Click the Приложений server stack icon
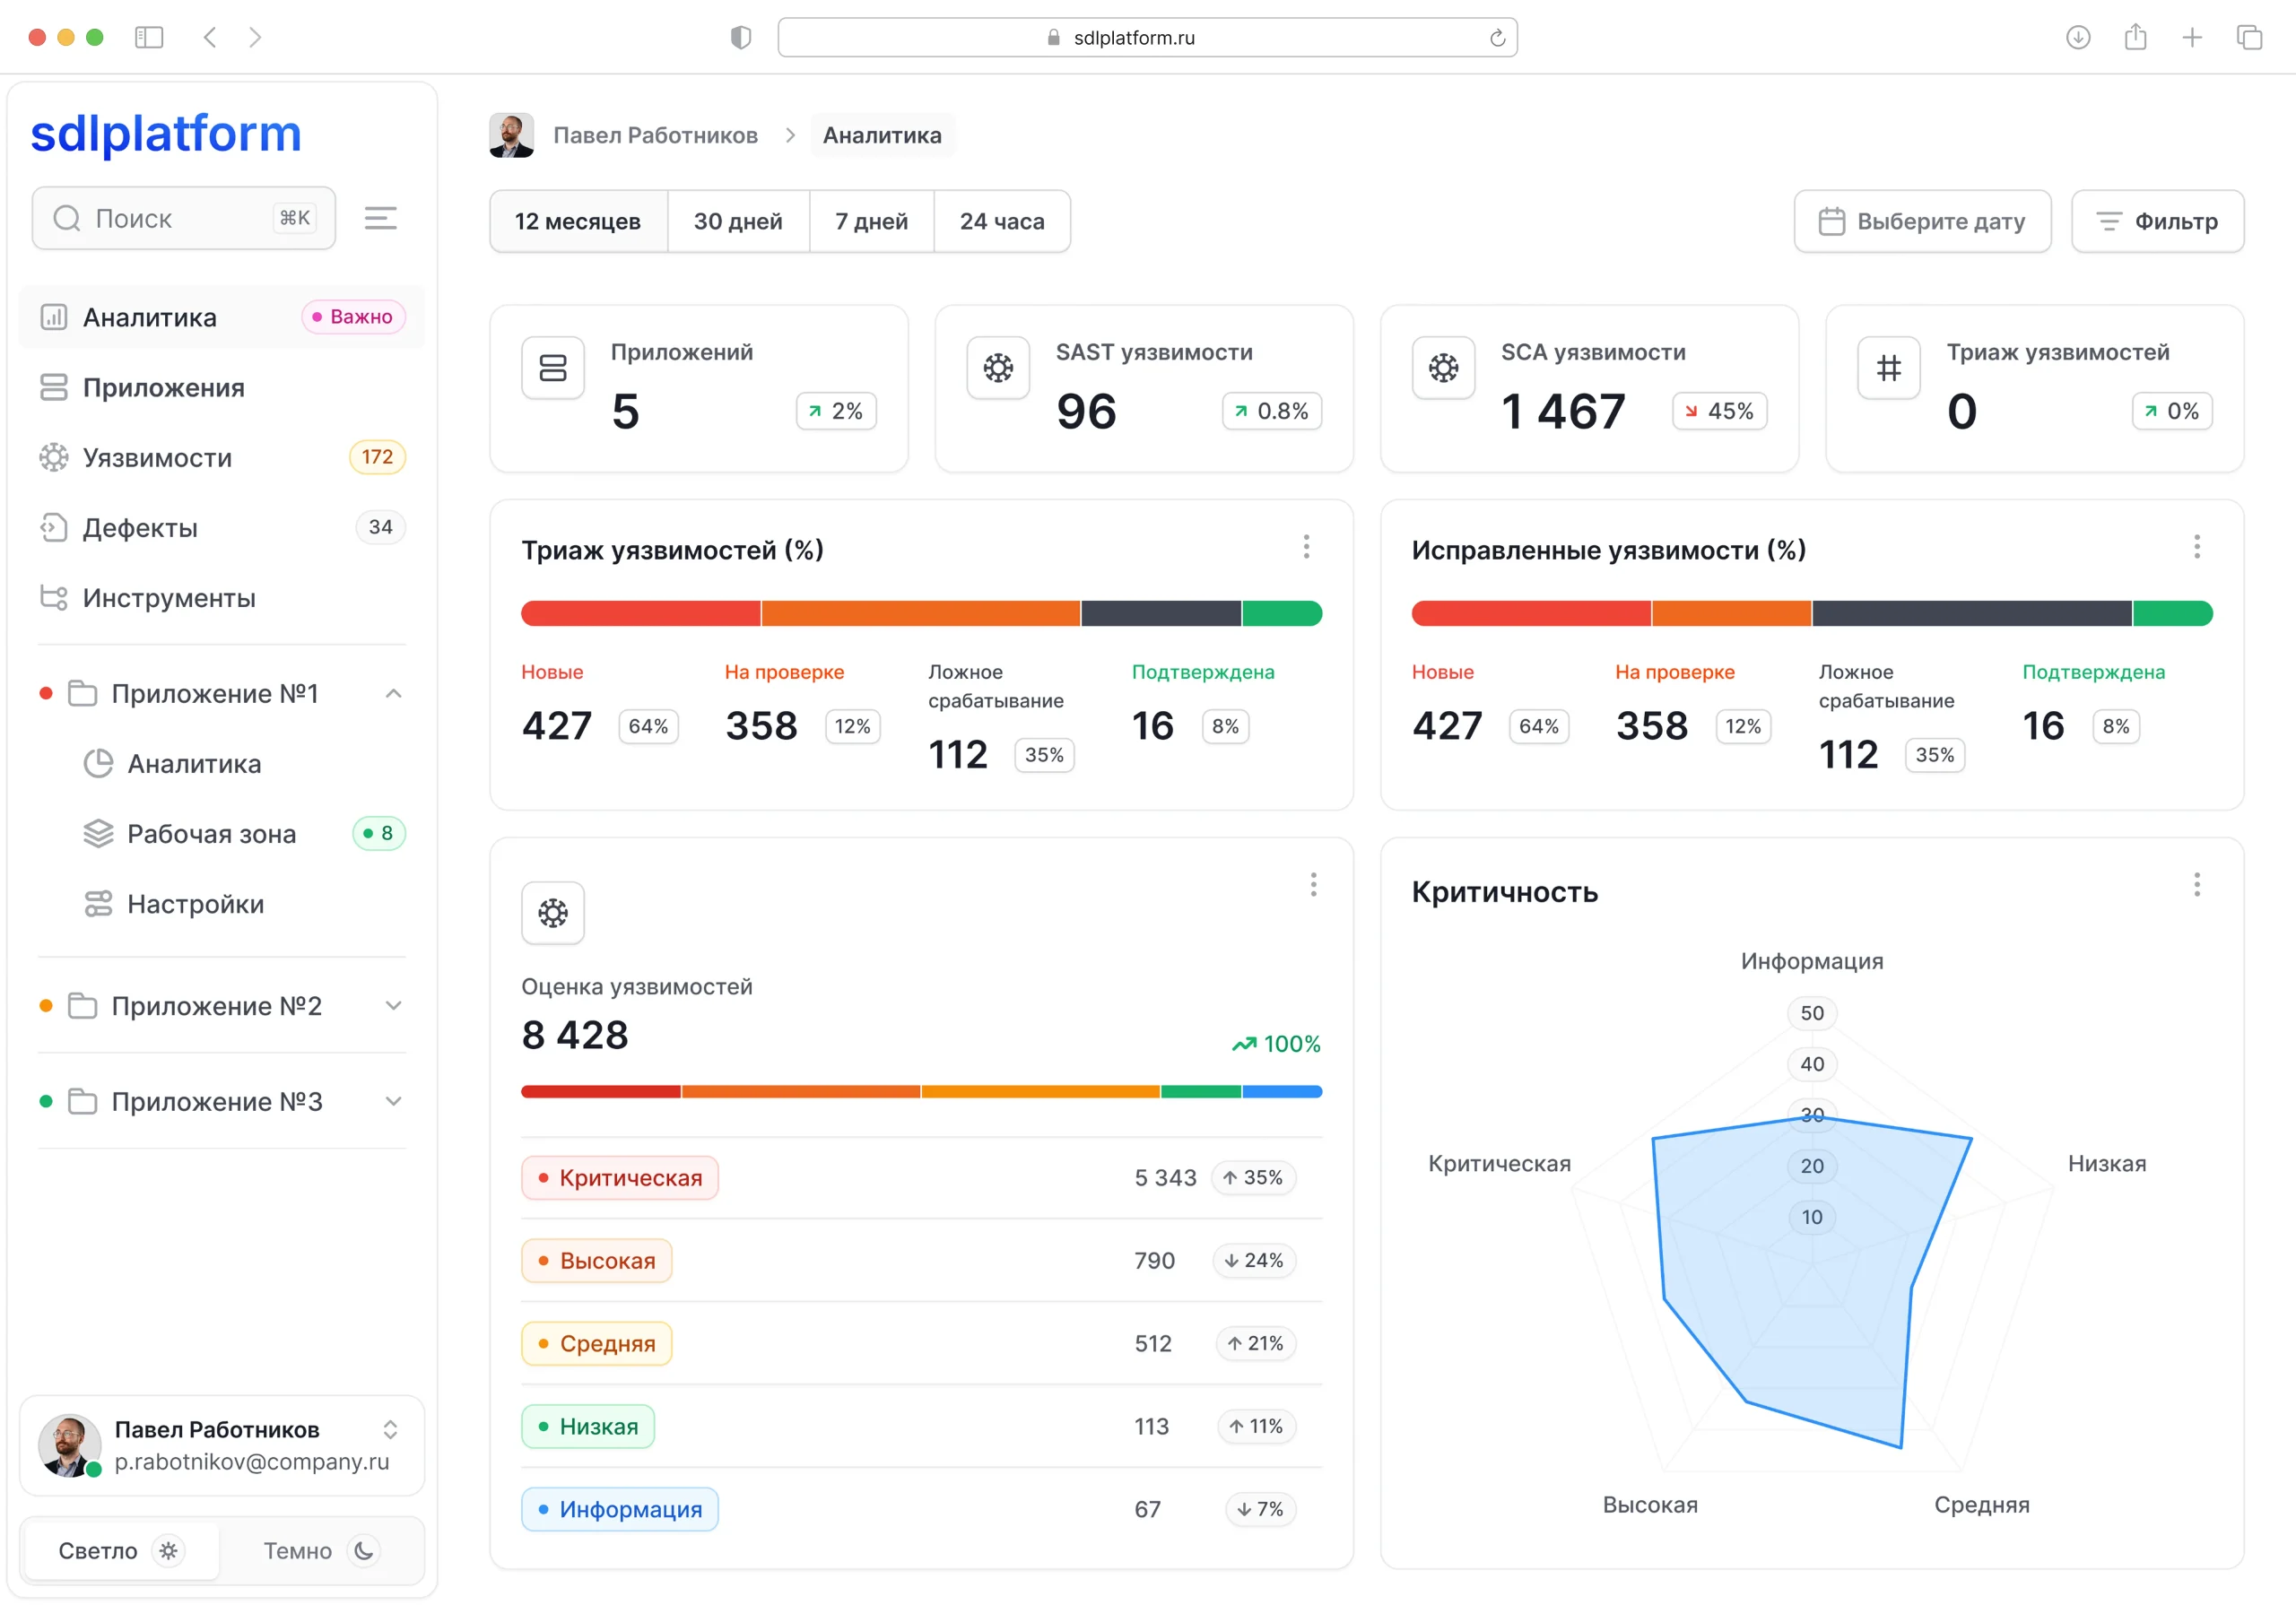Viewport: 2296px width, 1605px height. [552, 368]
